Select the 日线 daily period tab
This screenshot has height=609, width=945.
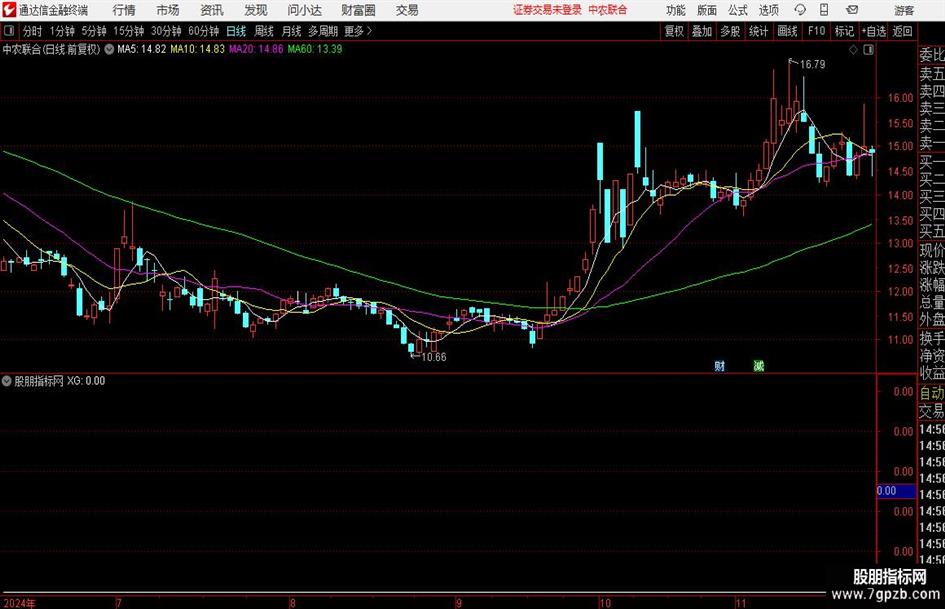(236, 31)
